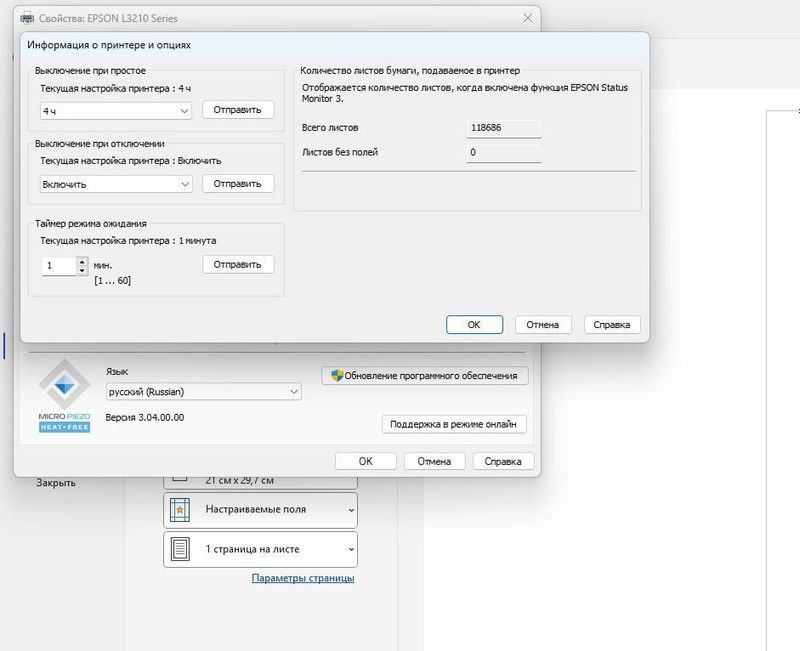The height and width of the screenshot is (651, 800).
Task: Click the printer icon in title bar
Action: [x=27, y=18]
